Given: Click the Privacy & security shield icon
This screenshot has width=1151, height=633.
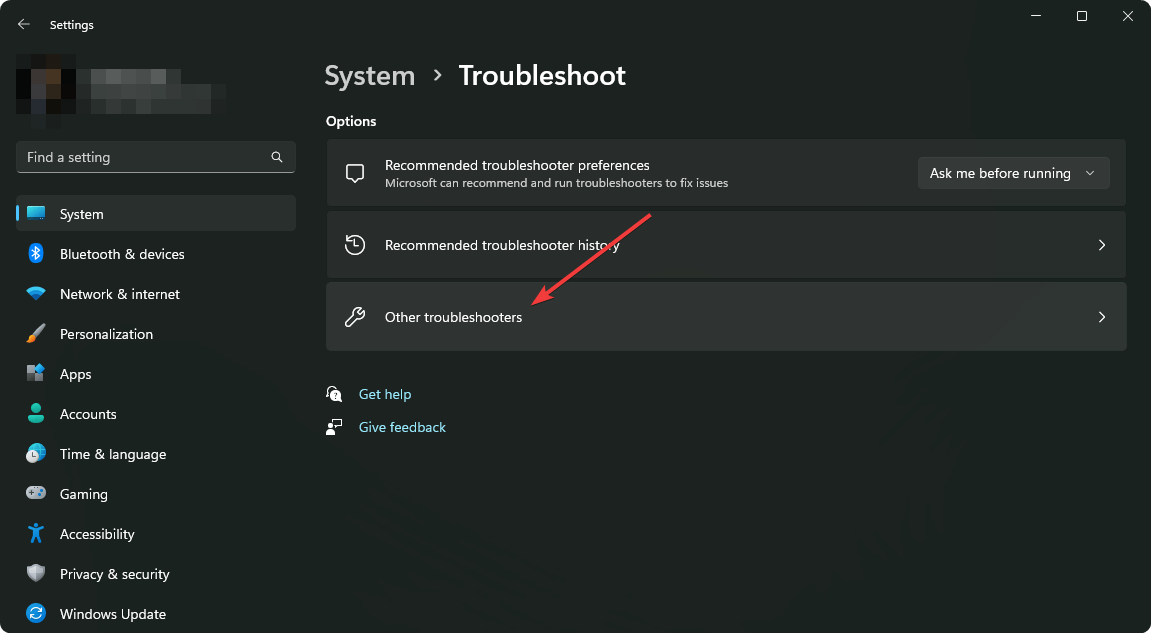Looking at the screenshot, I should tap(36, 574).
